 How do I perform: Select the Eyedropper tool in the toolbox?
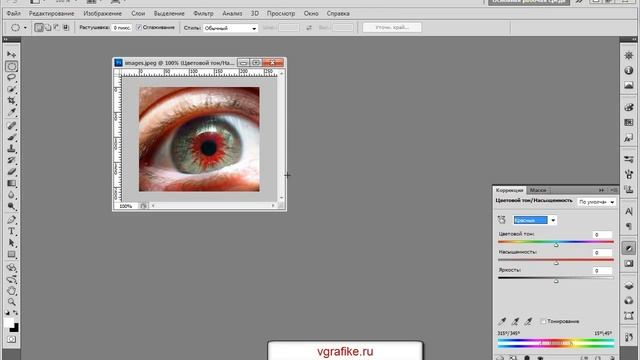click(11, 112)
